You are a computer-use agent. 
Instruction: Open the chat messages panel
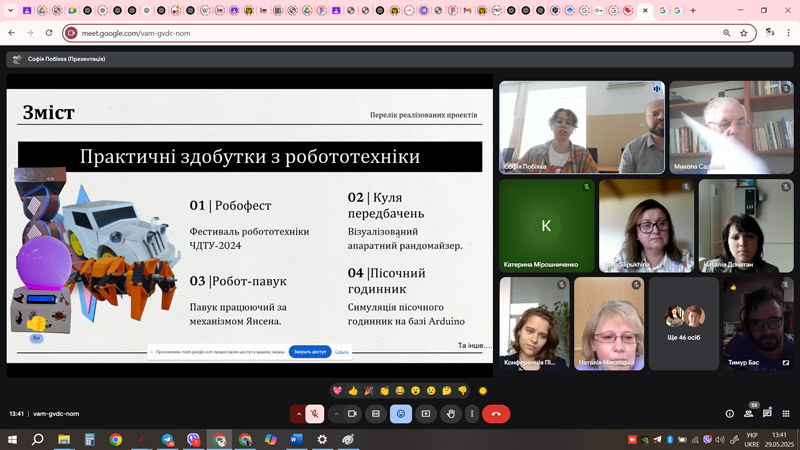pos(767,414)
